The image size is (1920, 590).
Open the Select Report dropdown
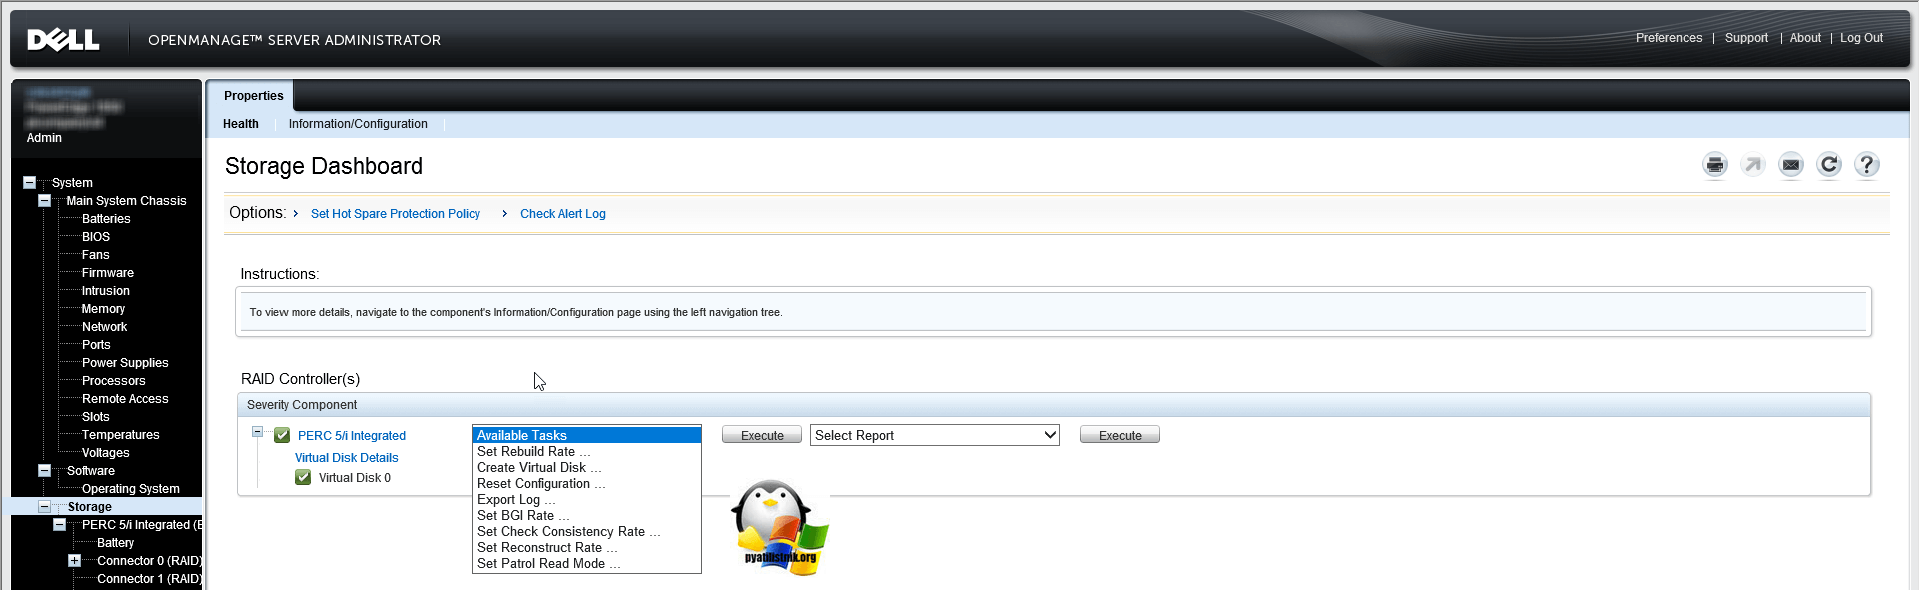pyautogui.click(x=934, y=435)
